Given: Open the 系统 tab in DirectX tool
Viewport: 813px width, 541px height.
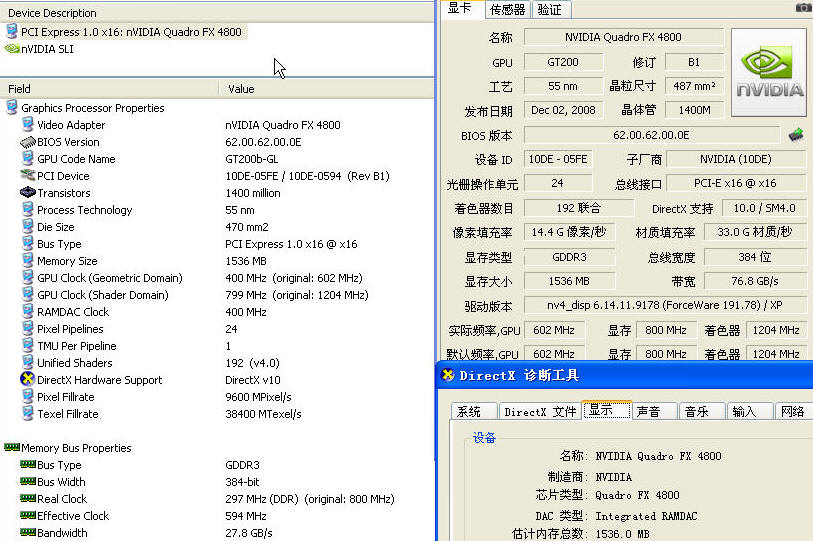Looking at the screenshot, I should coord(473,411).
